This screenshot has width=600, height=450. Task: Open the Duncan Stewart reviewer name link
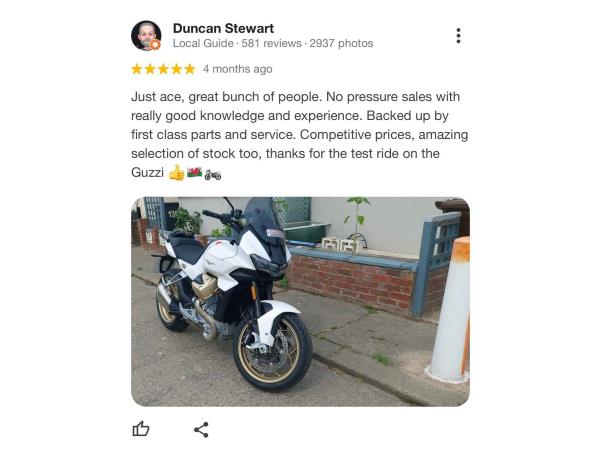223,28
